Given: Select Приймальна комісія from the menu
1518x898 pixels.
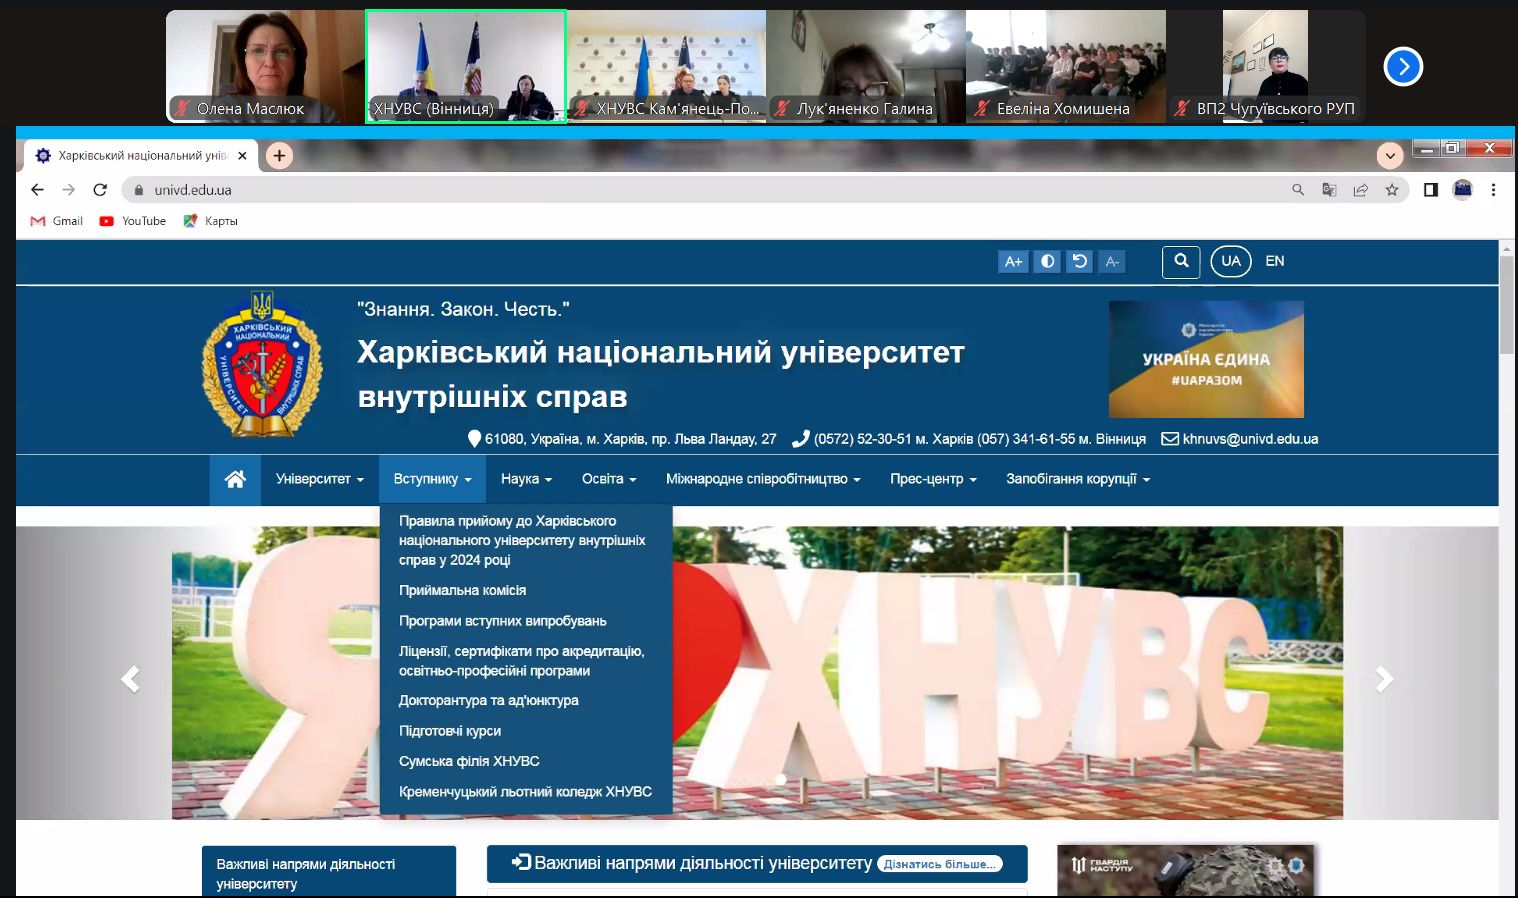Looking at the screenshot, I should pyautogui.click(x=462, y=590).
